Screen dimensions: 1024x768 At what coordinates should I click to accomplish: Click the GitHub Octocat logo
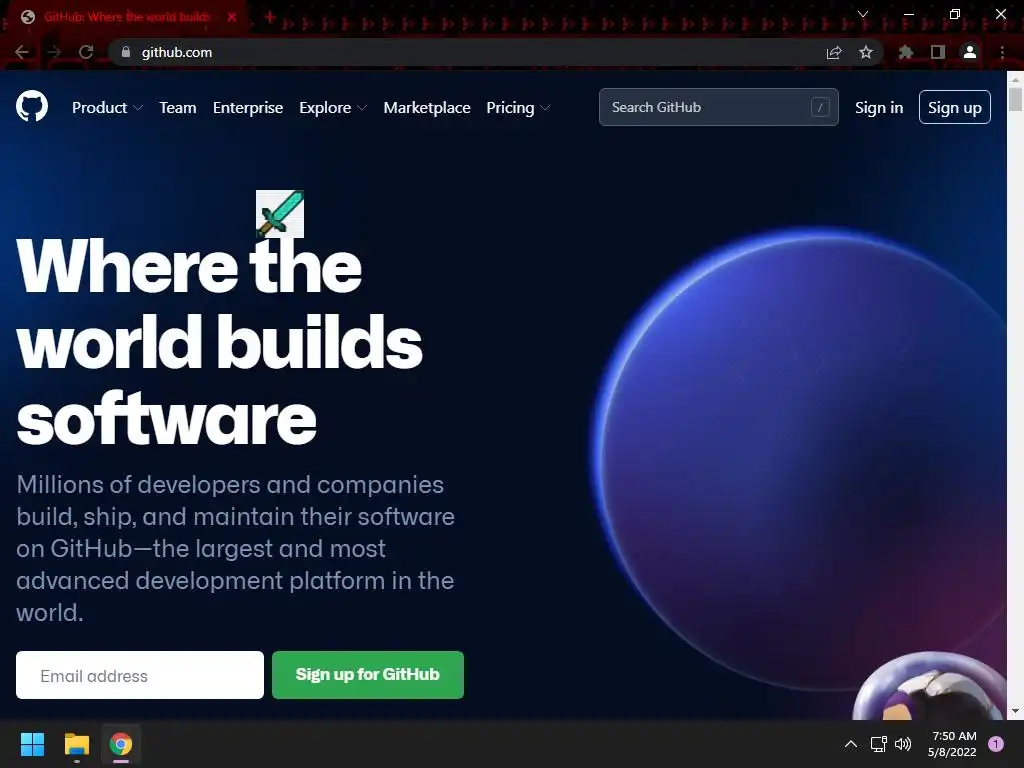[x=31, y=106]
